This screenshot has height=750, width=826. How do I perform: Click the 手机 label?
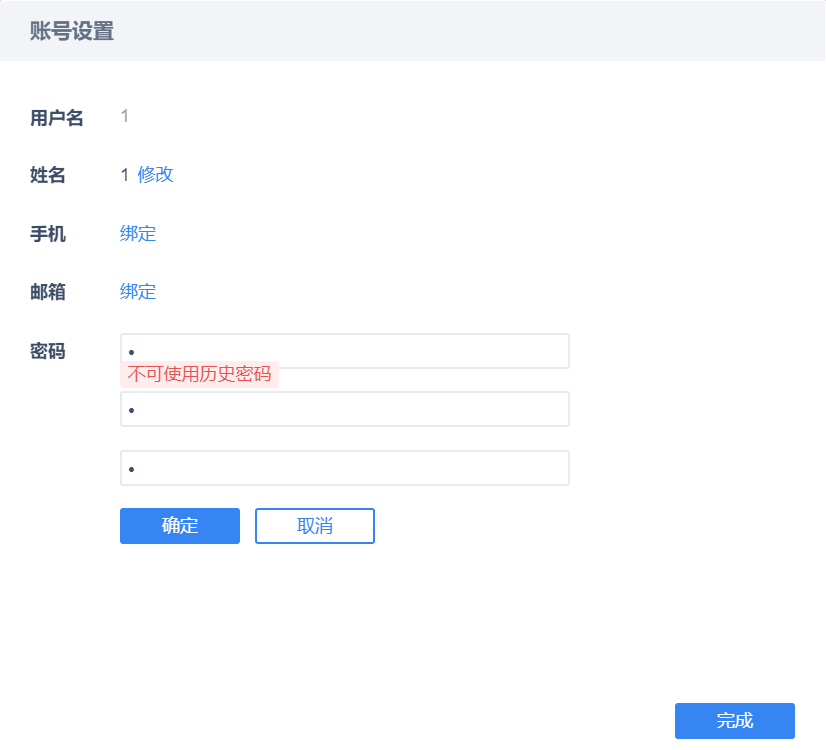click(x=48, y=234)
